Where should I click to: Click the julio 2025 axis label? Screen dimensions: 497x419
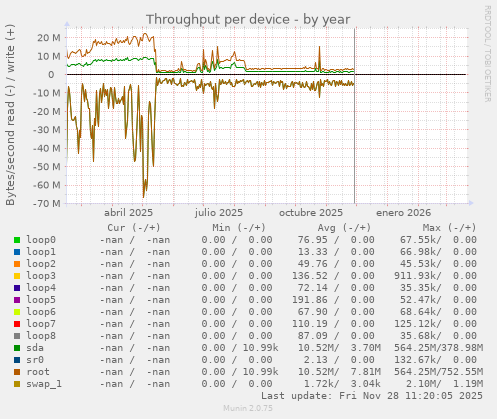pos(219,213)
